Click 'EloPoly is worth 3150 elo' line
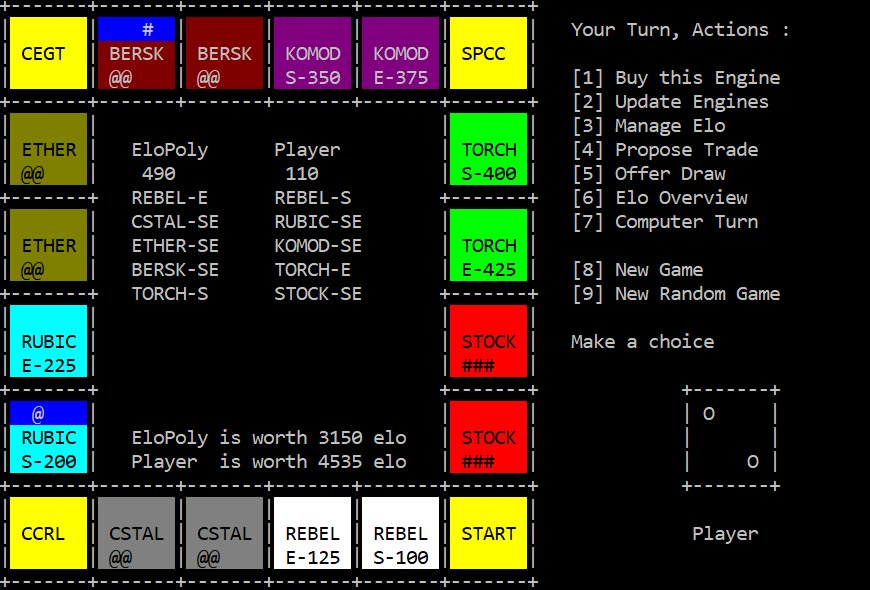The height and width of the screenshot is (590, 870). coord(269,437)
